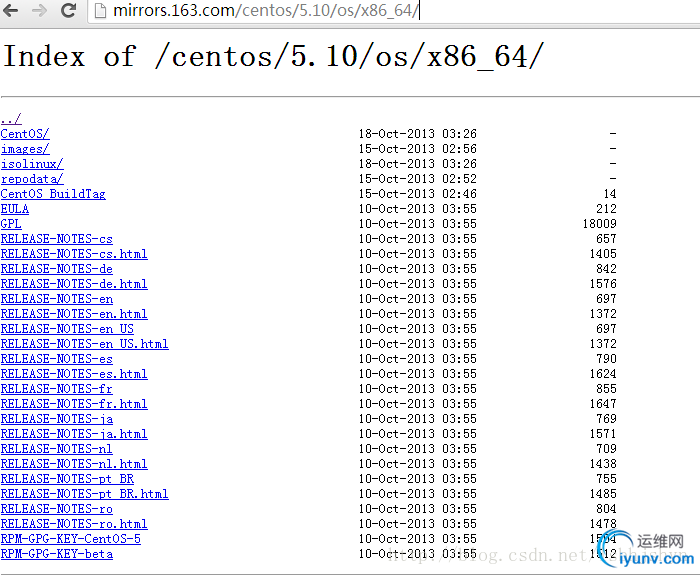Open the CentOS/ directory
The width and height of the screenshot is (700, 575).
pyautogui.click(x=25, y=133)
